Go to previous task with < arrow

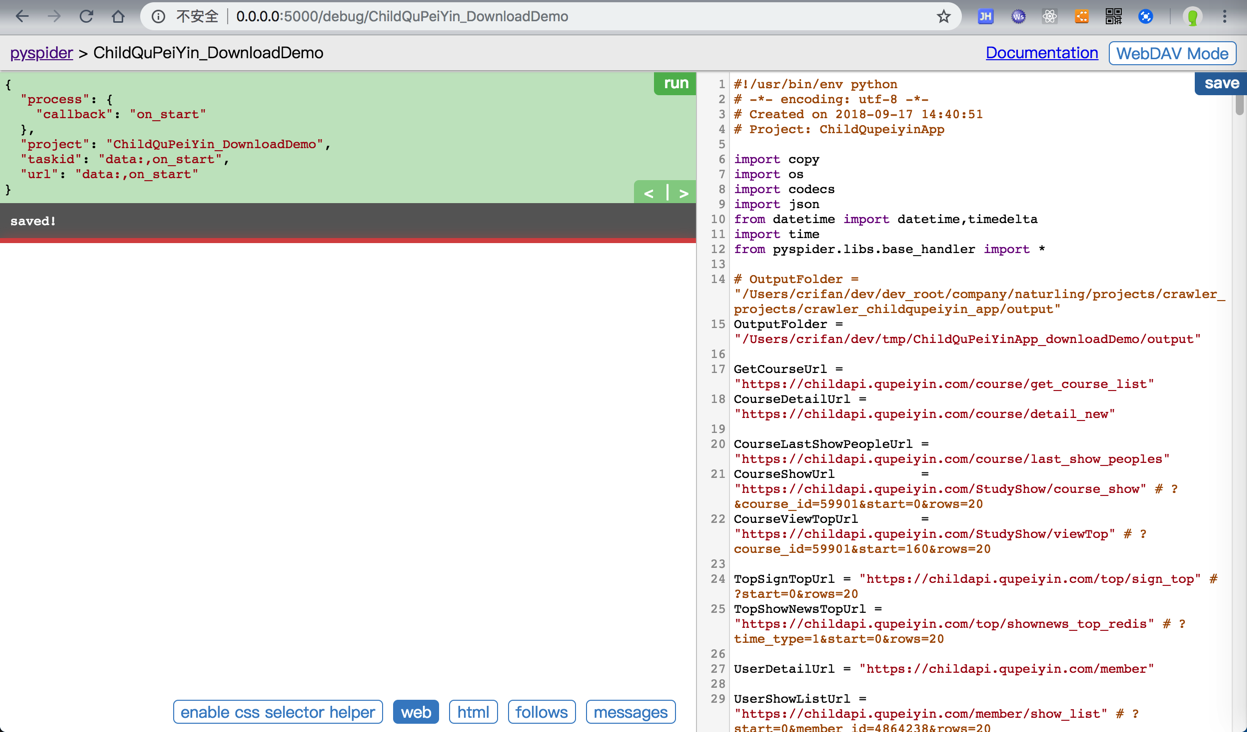[649, 192]
